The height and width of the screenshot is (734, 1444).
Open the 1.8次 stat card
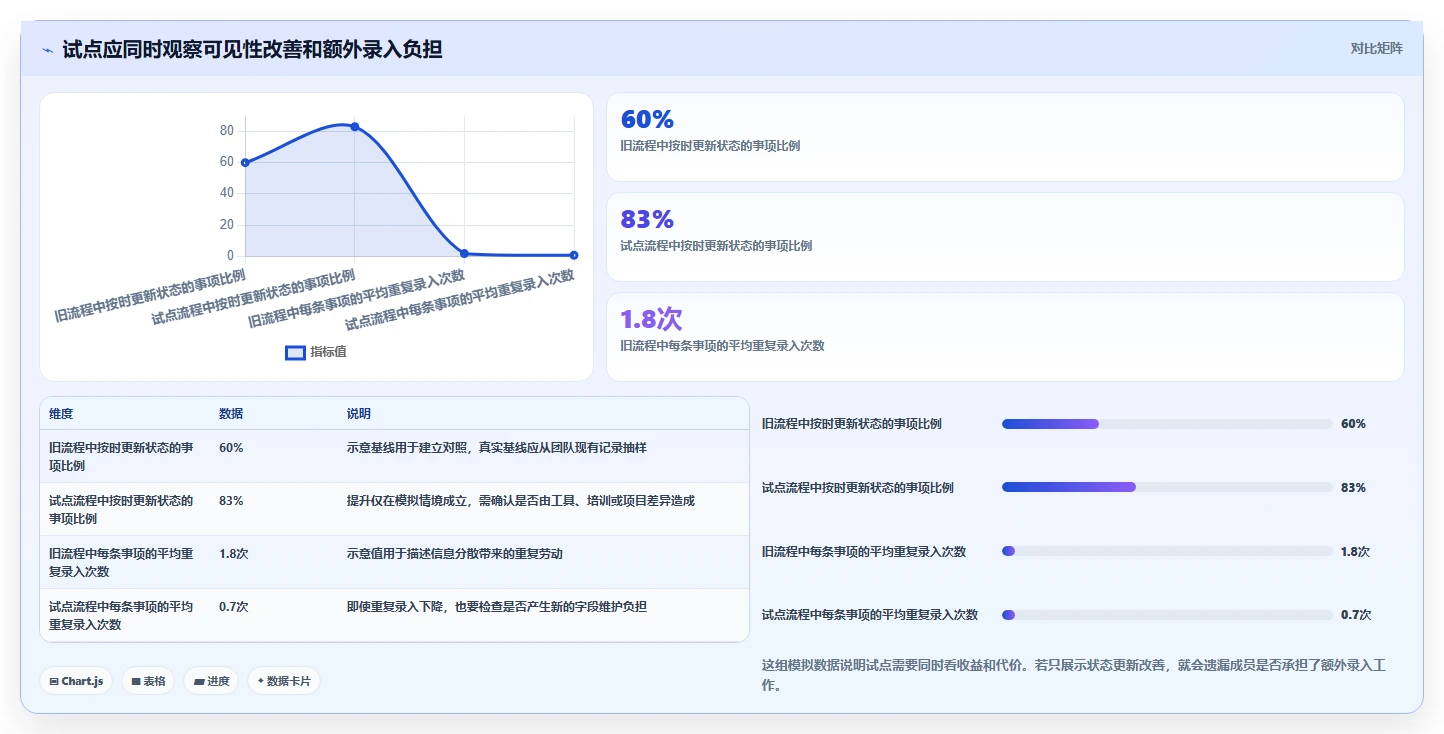pos(1005,337)
